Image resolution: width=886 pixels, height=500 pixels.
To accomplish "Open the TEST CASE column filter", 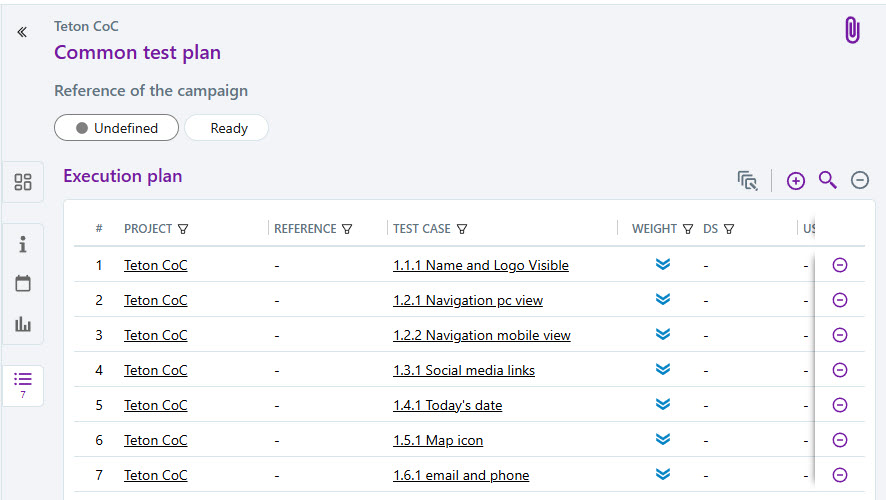I will 461,229.
